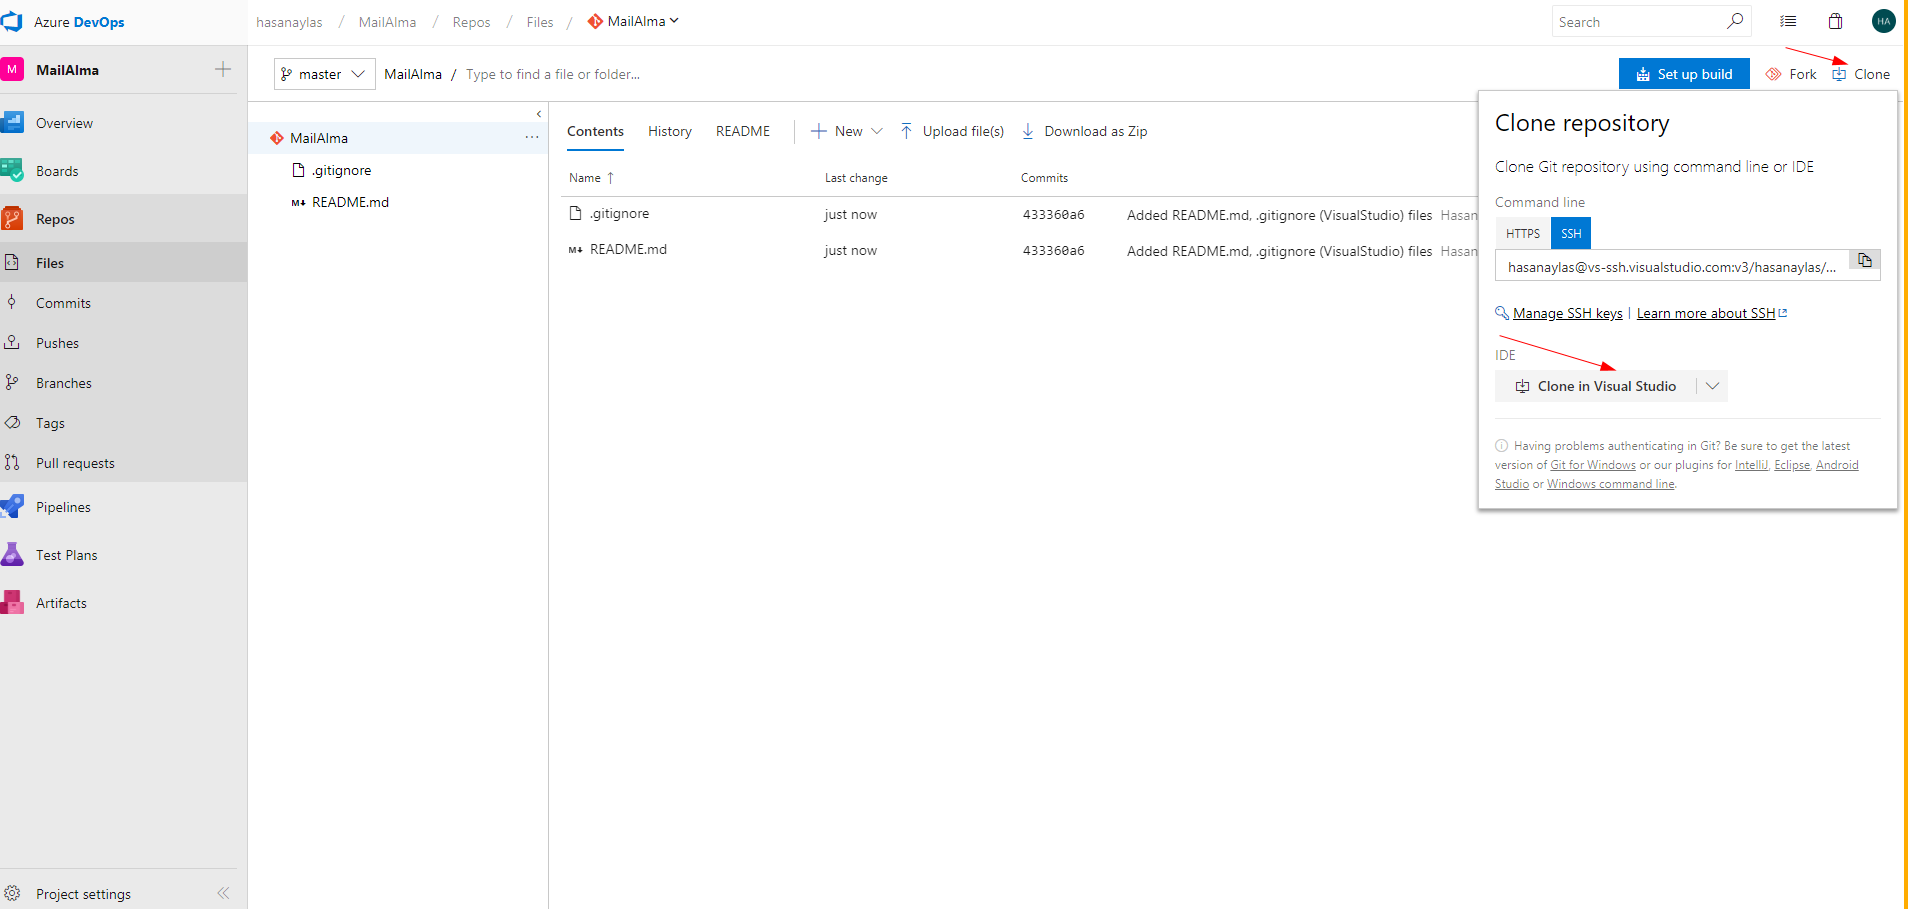1908x909 pixels.
Task: Sort files by the Name column
Action: (x=591, y=178)
